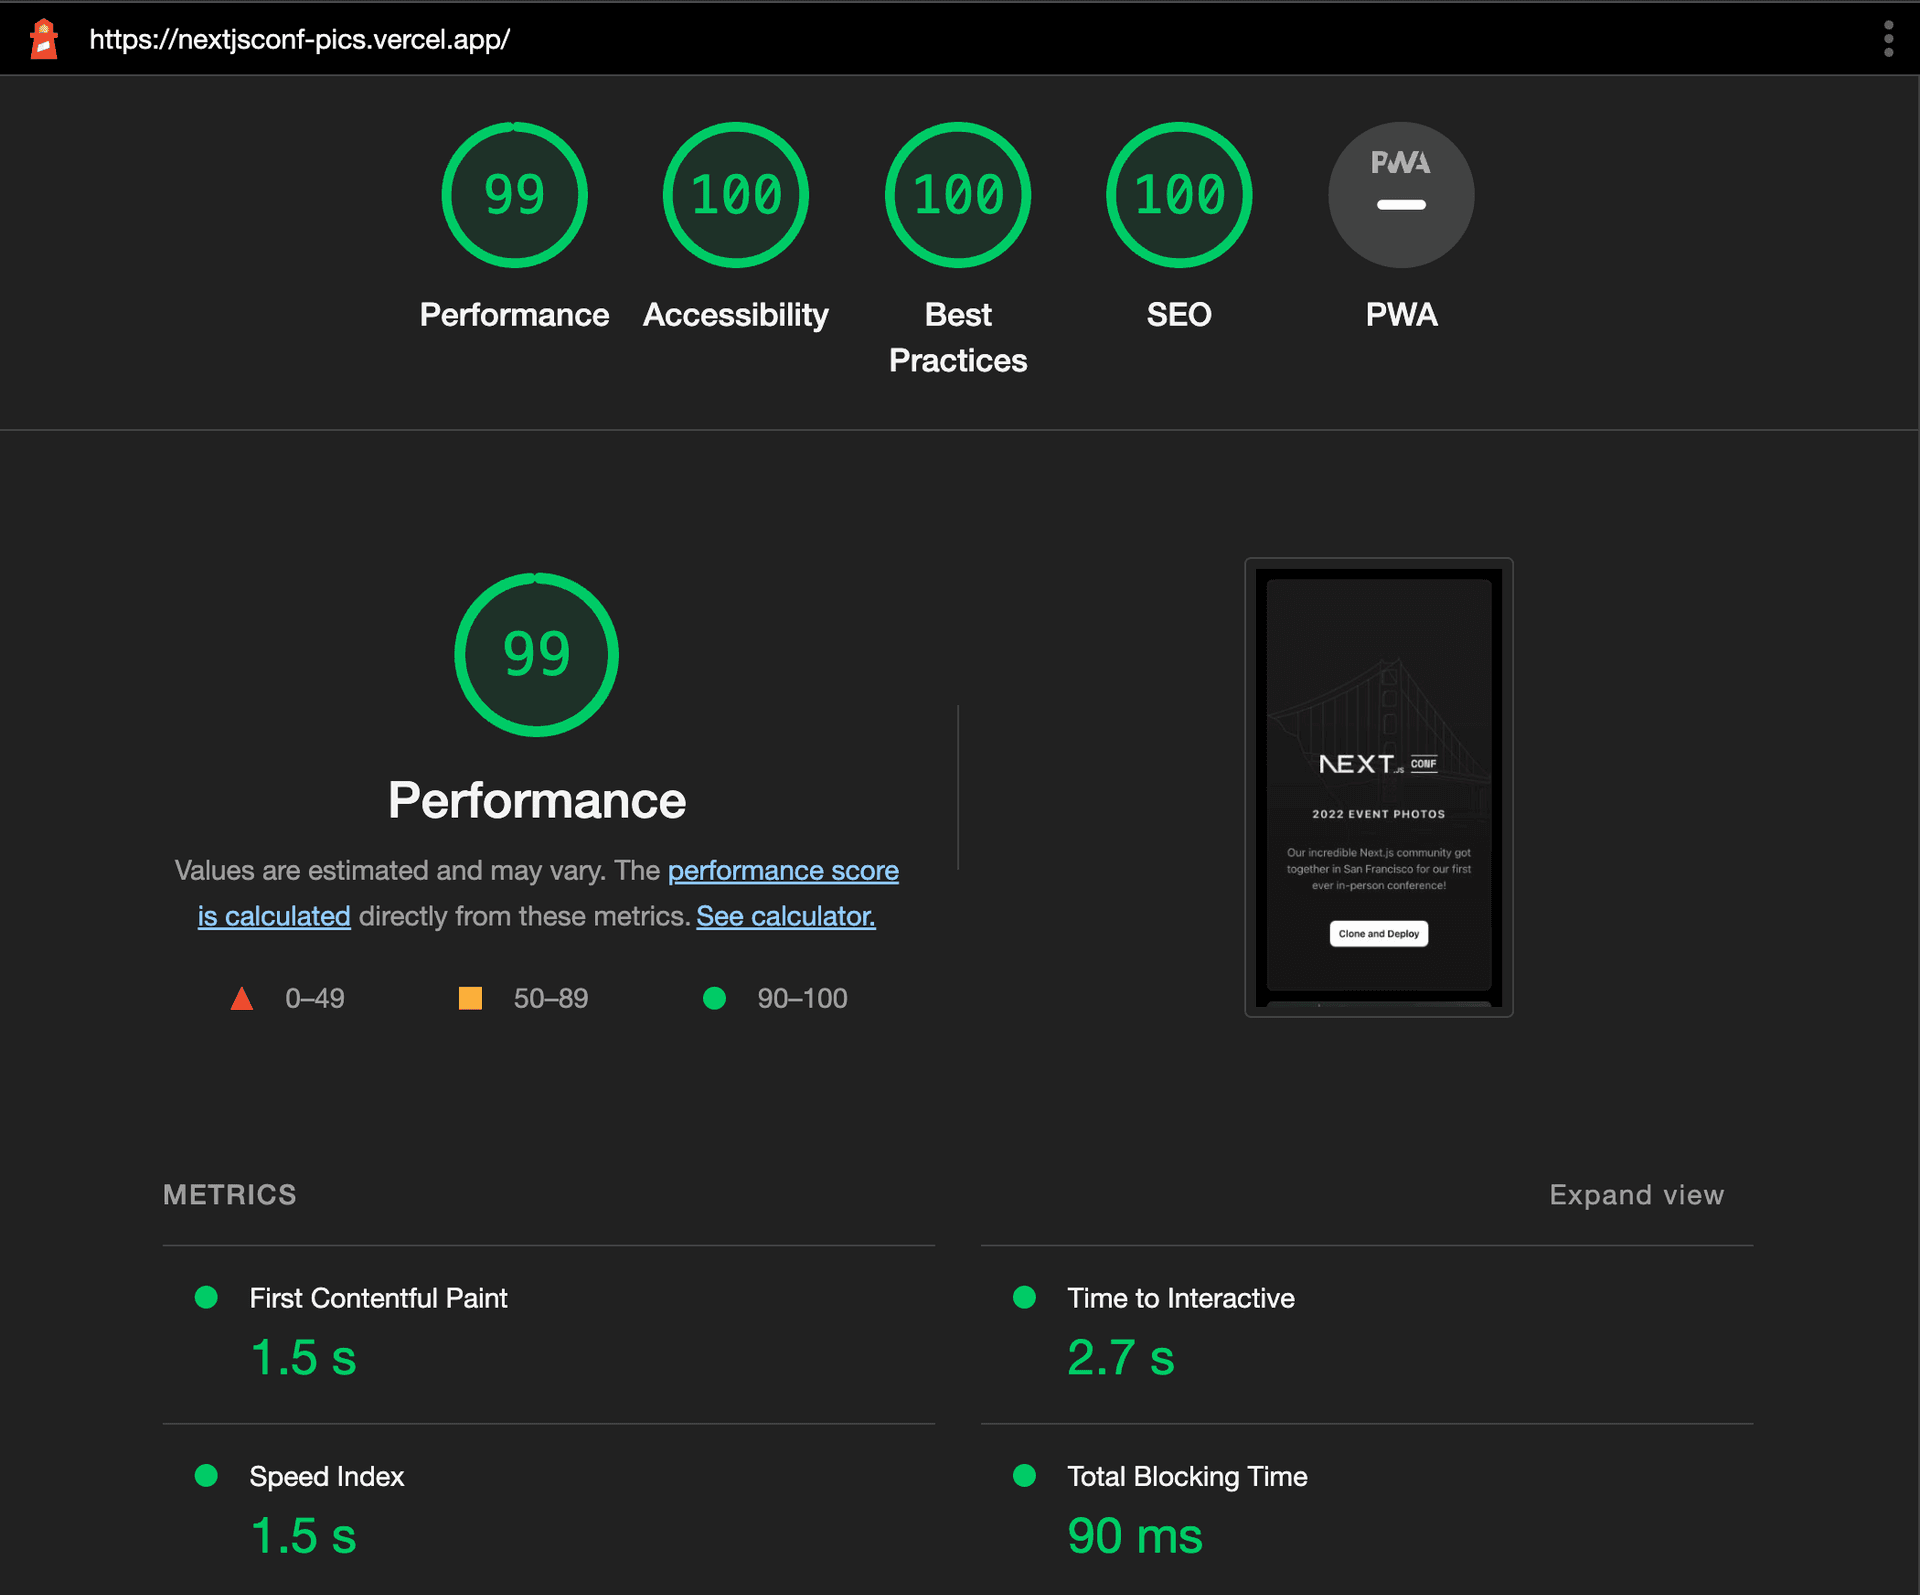This screenshot has width=1920, height=1595.
Task: Click the Accessibility 100 score gauge
Action: click(736, 195)
